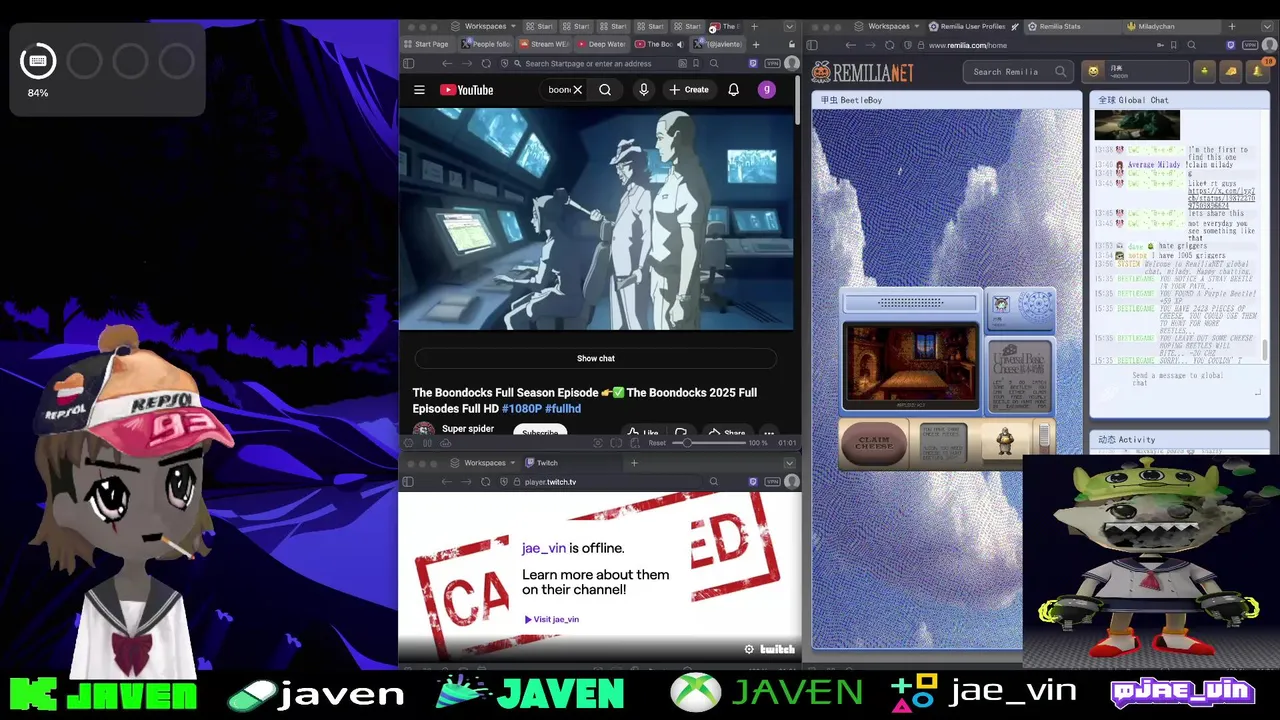The image size is (1280, 720).
Task: Toggle sidebar panel in Remilia browser window
Action: (x=812, y=45)
